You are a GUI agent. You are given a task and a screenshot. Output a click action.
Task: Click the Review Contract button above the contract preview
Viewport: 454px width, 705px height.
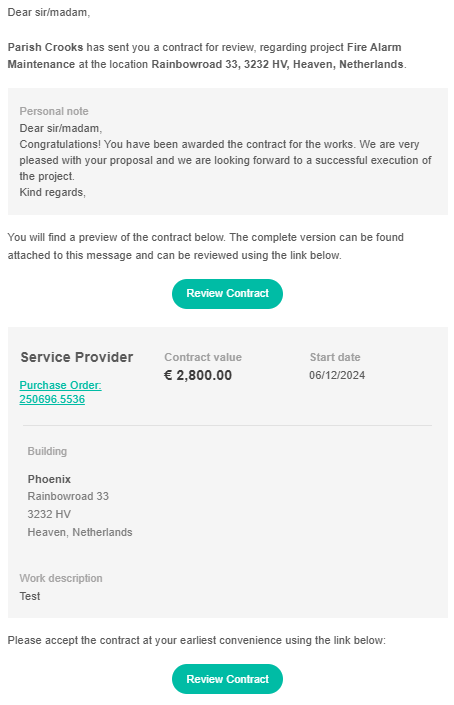[x=227, y=294]
